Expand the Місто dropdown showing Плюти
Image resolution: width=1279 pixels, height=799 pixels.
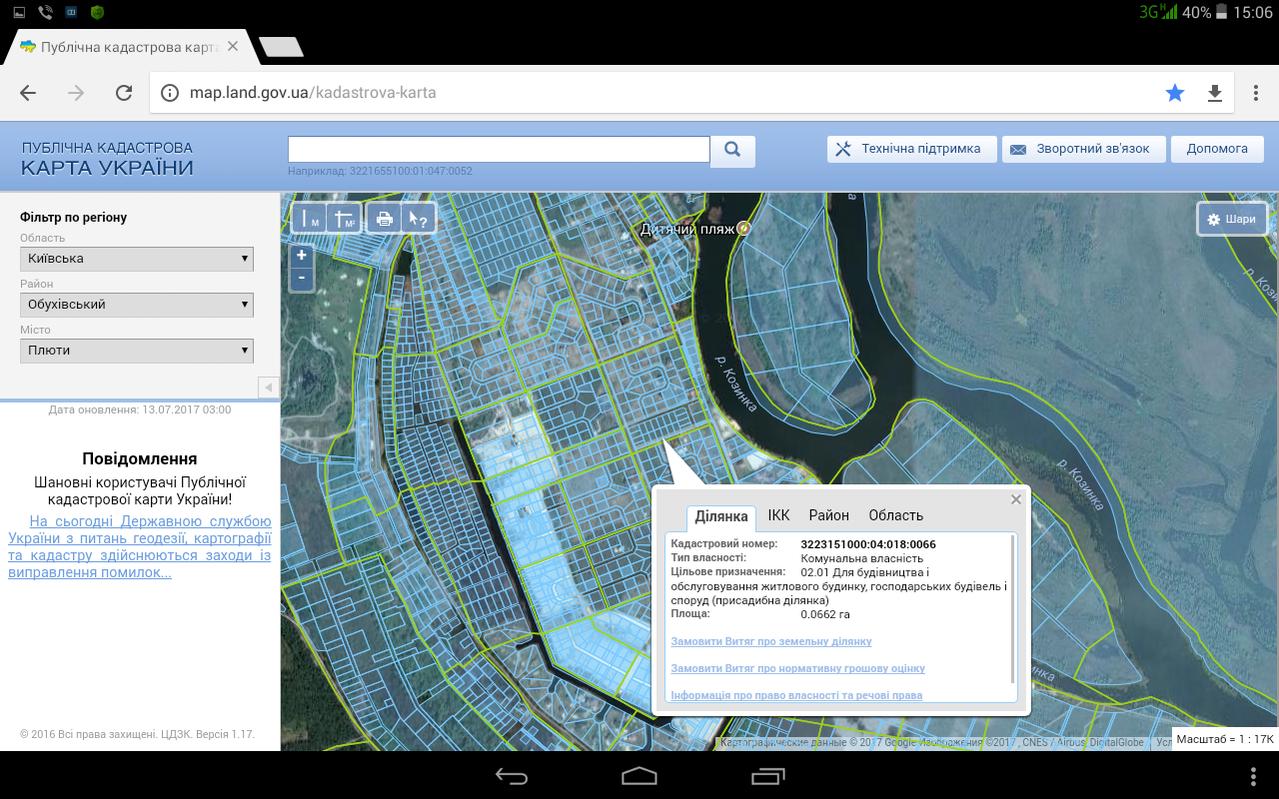point(137,351)
